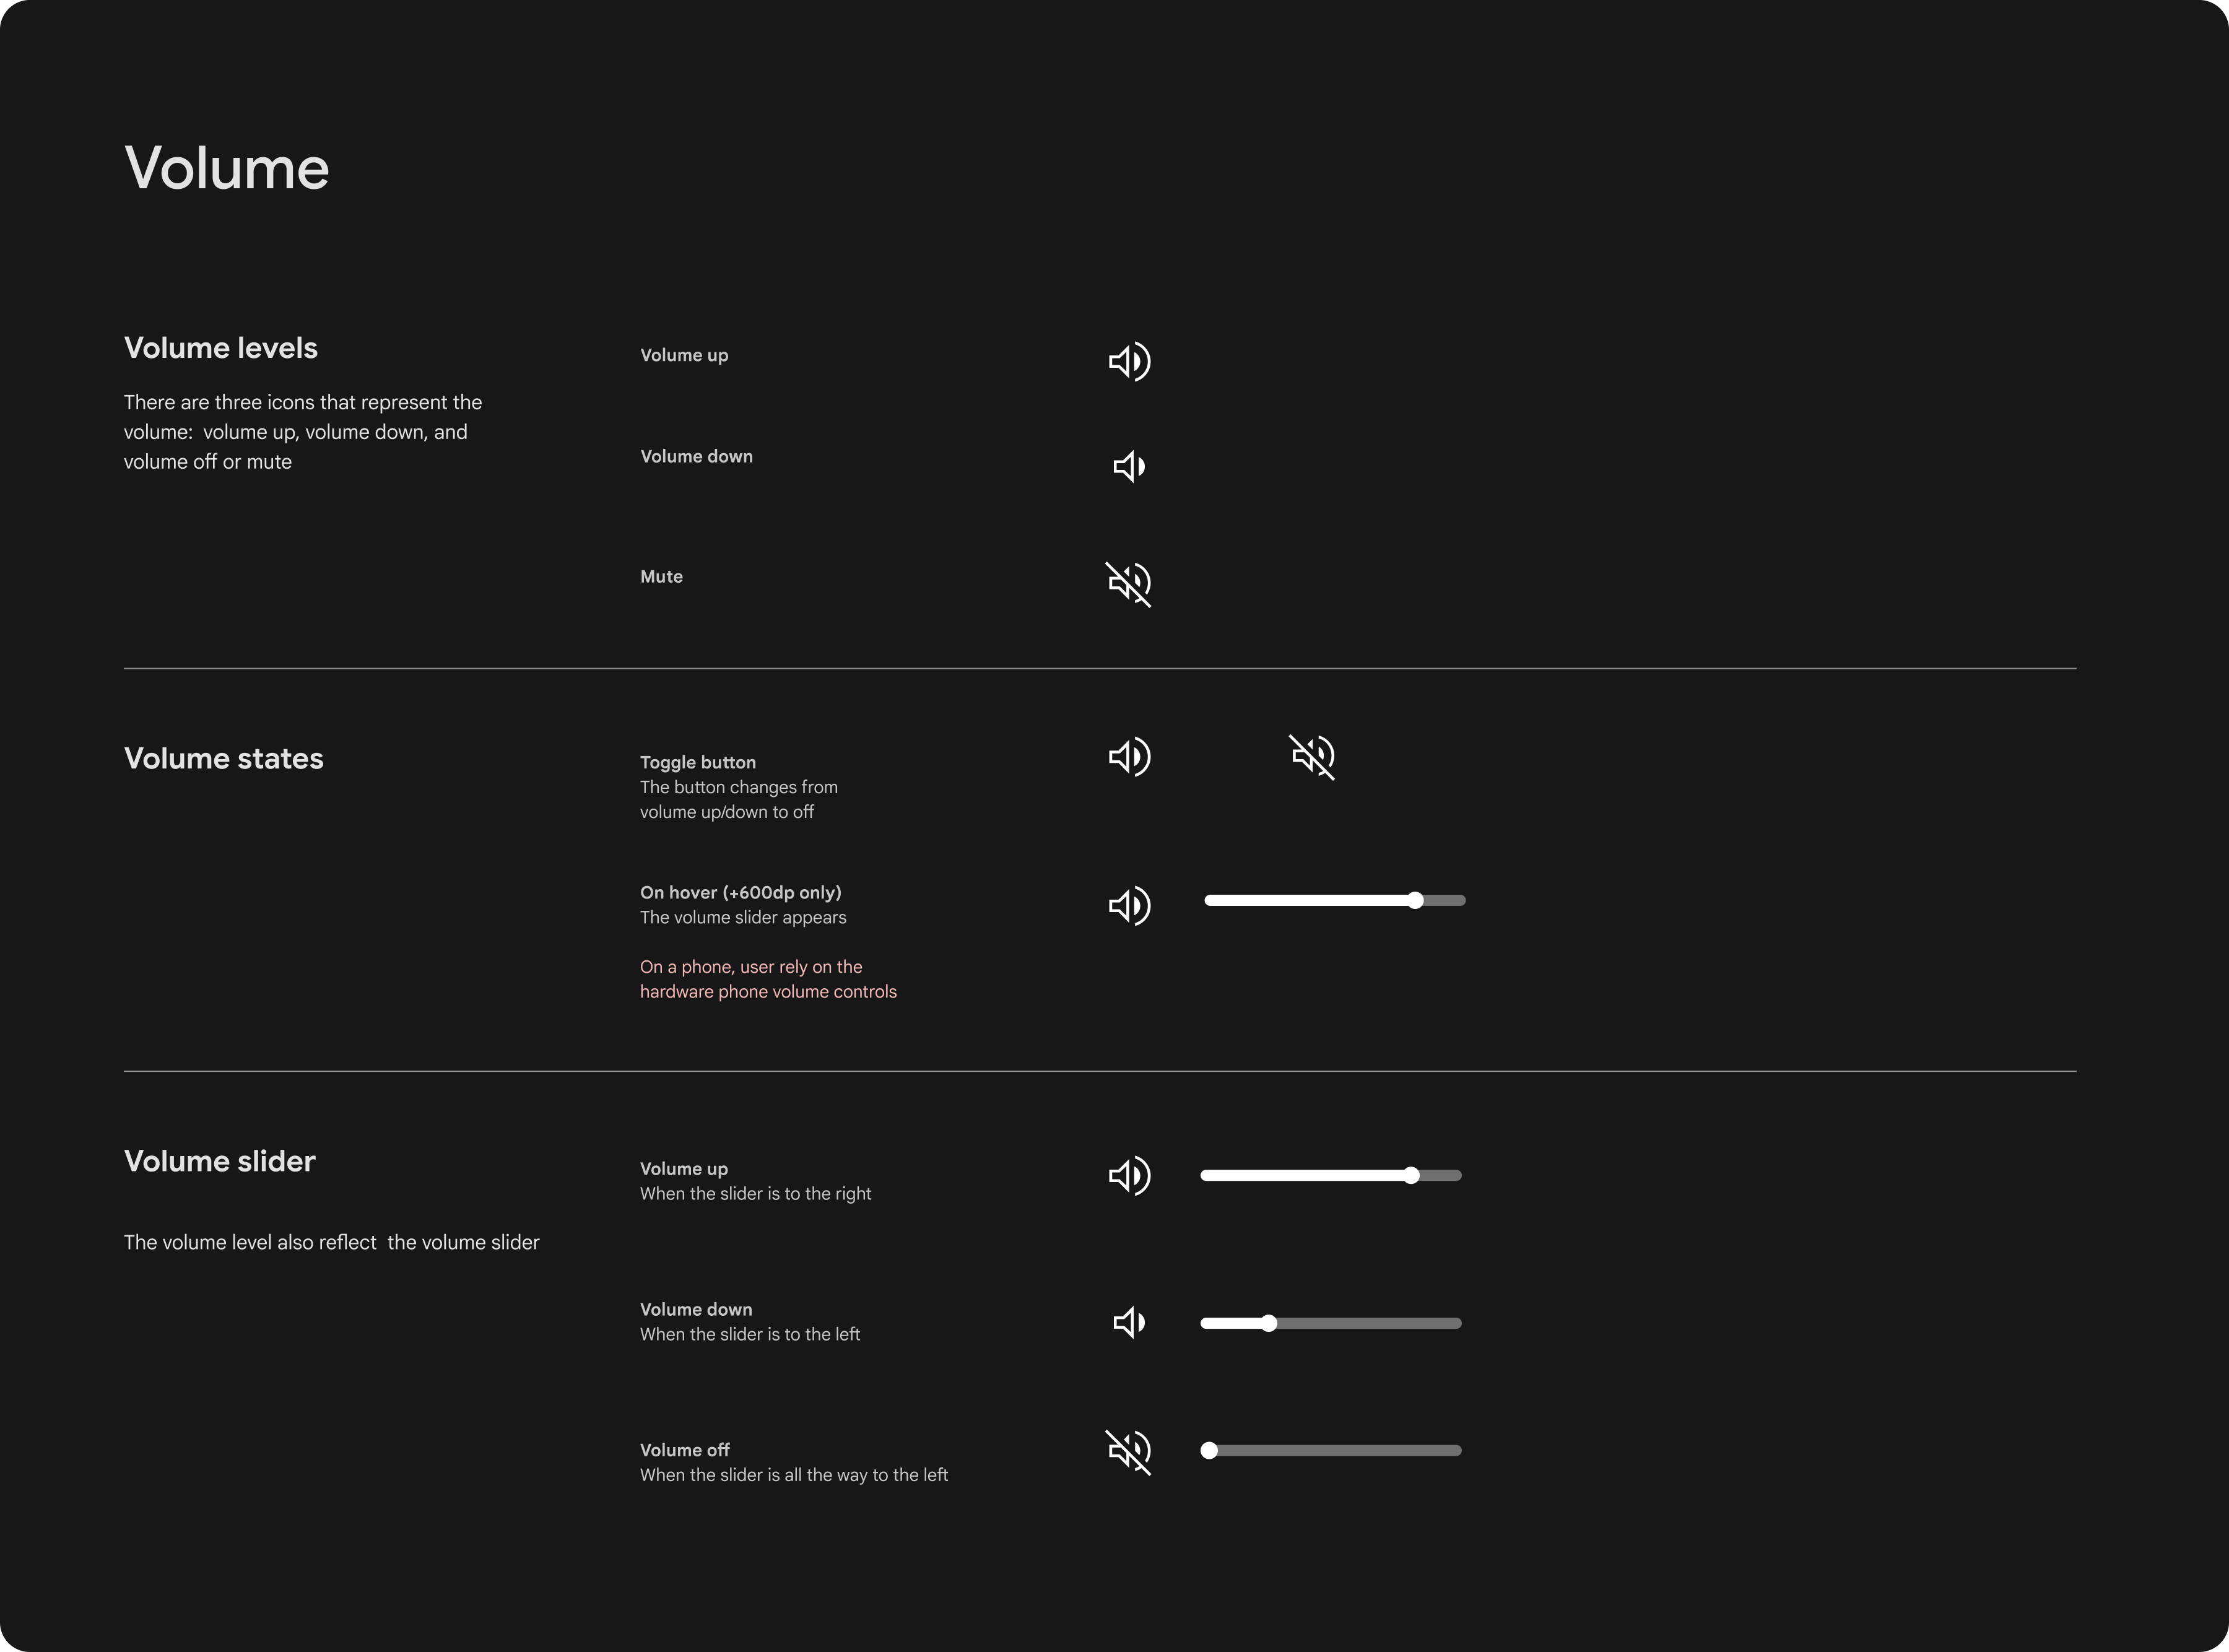Toggle the volume-up button in Toggle button row
Viewport: 2229px width, 1652px height.
coord(1129,756)
